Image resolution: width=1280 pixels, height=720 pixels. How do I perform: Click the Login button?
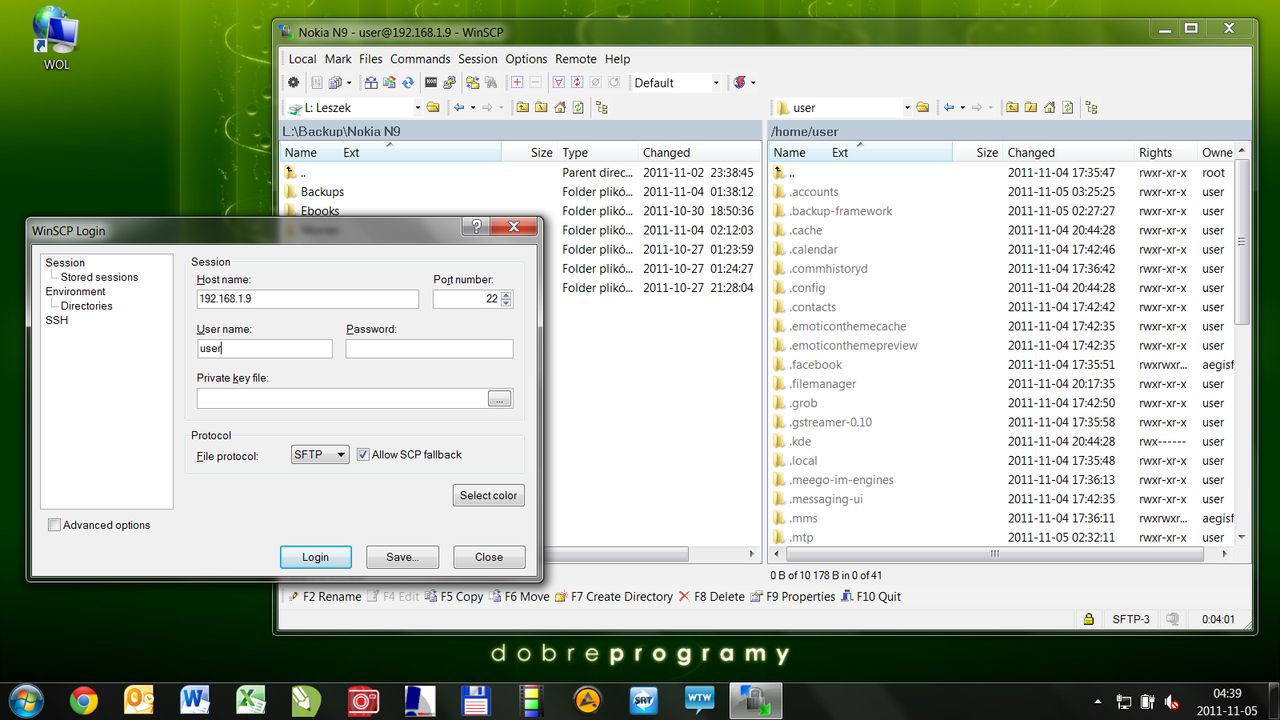tap(315, 557)
